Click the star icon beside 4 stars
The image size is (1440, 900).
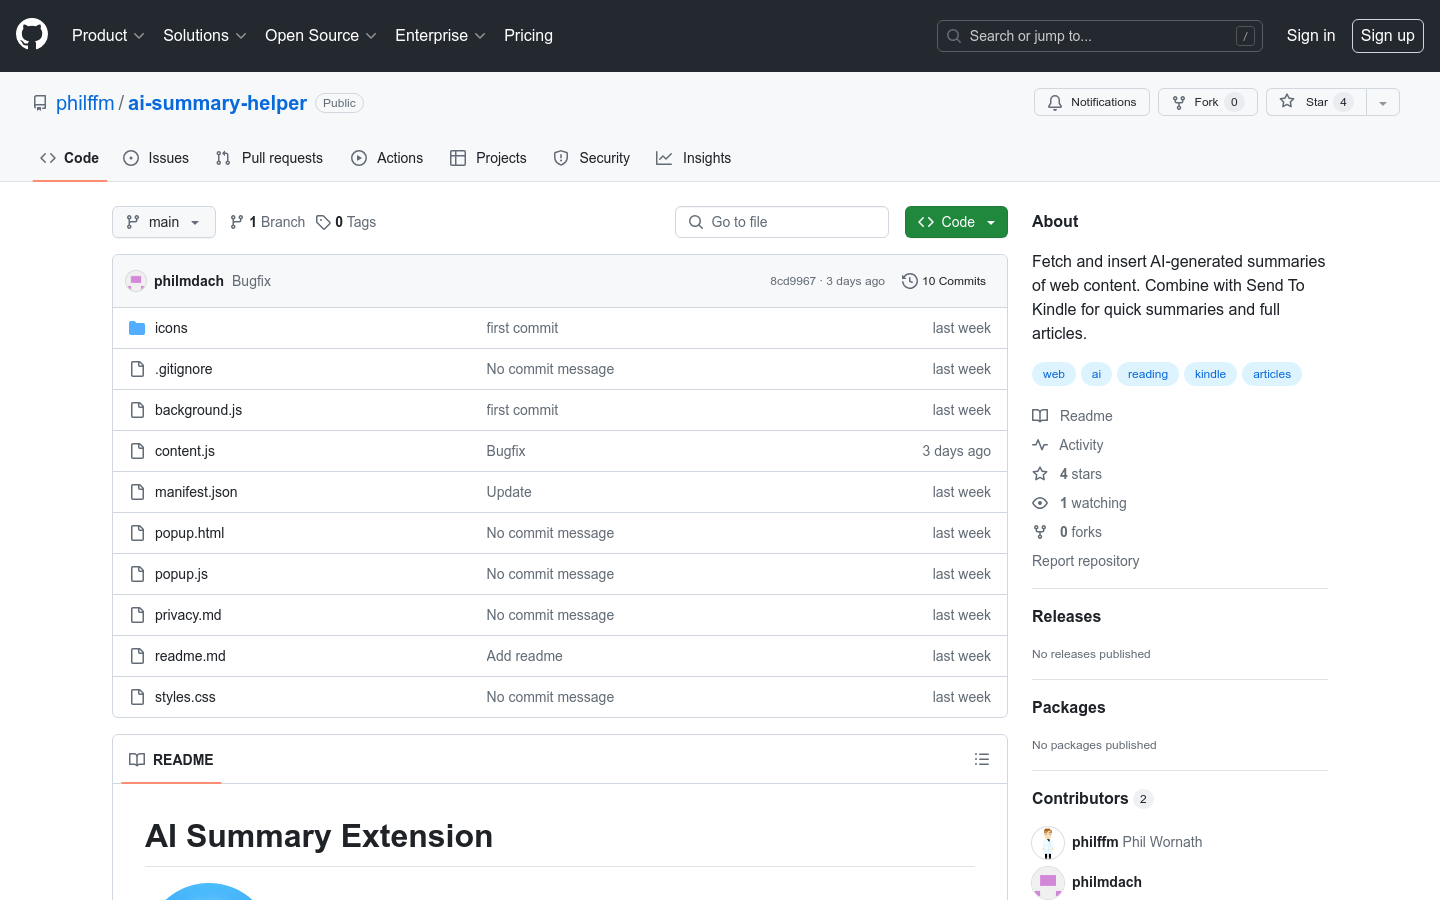pos(1040,474)
